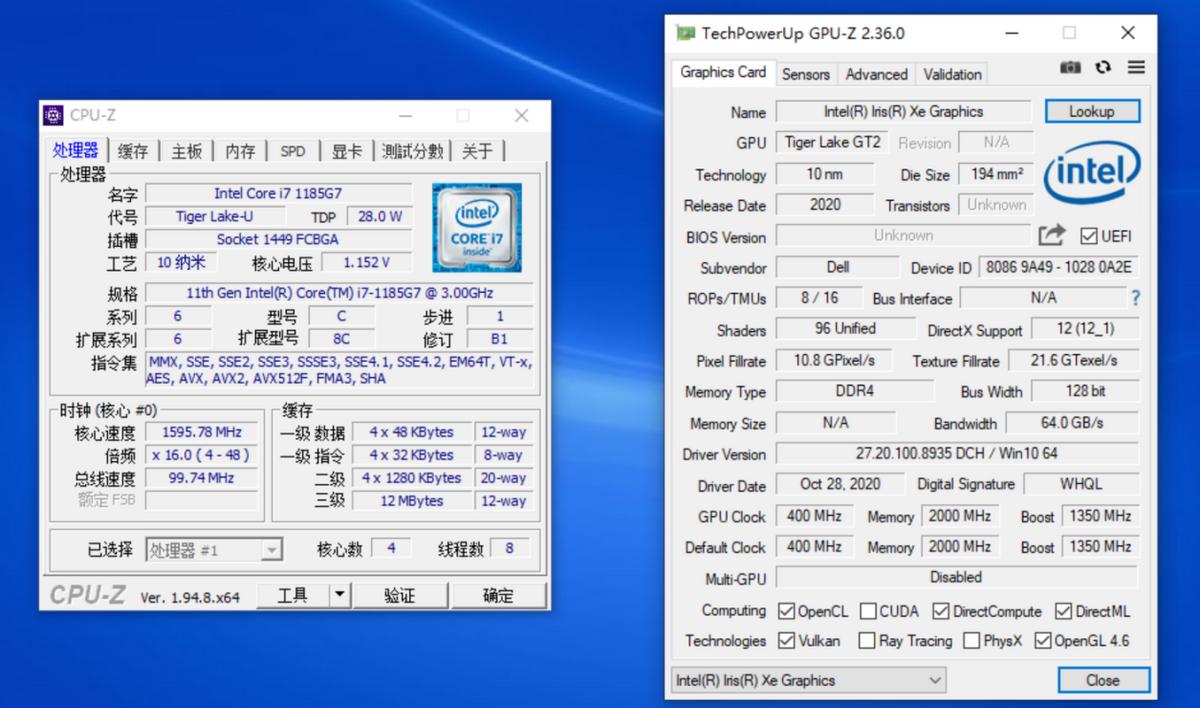Click the refresh icon in GPU-Z toolbar

tap(1103, 67)
